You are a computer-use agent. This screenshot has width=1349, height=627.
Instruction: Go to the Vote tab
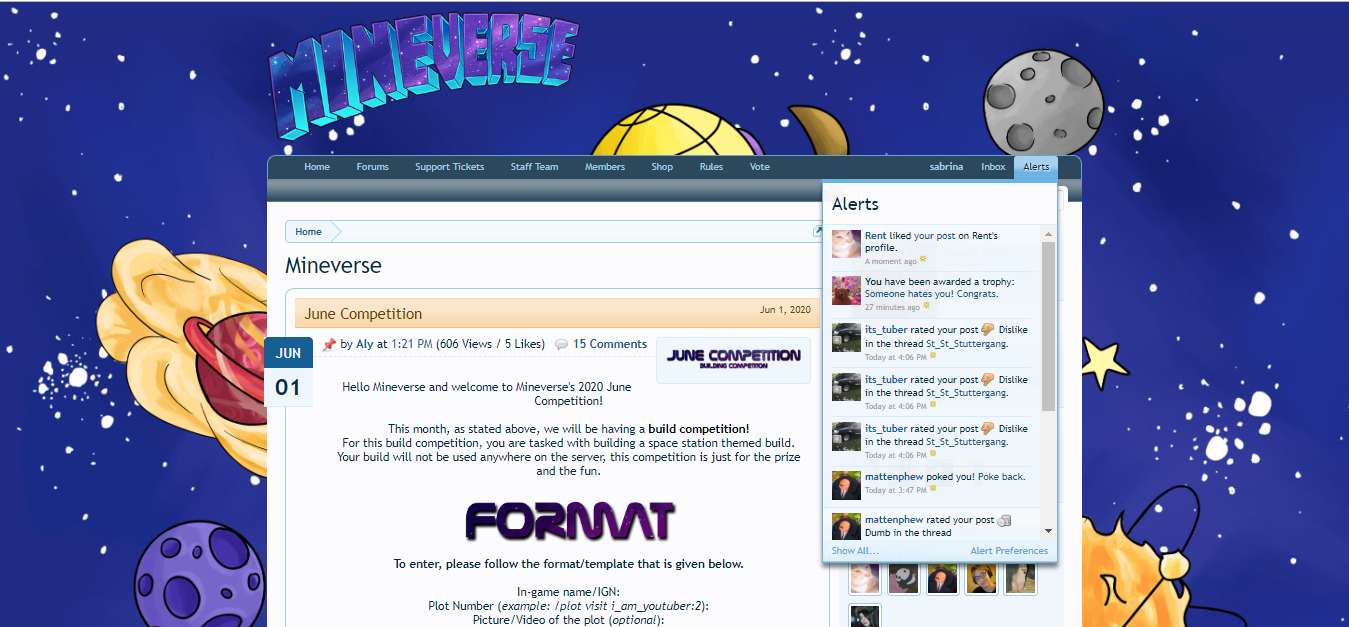click(760, 167)
